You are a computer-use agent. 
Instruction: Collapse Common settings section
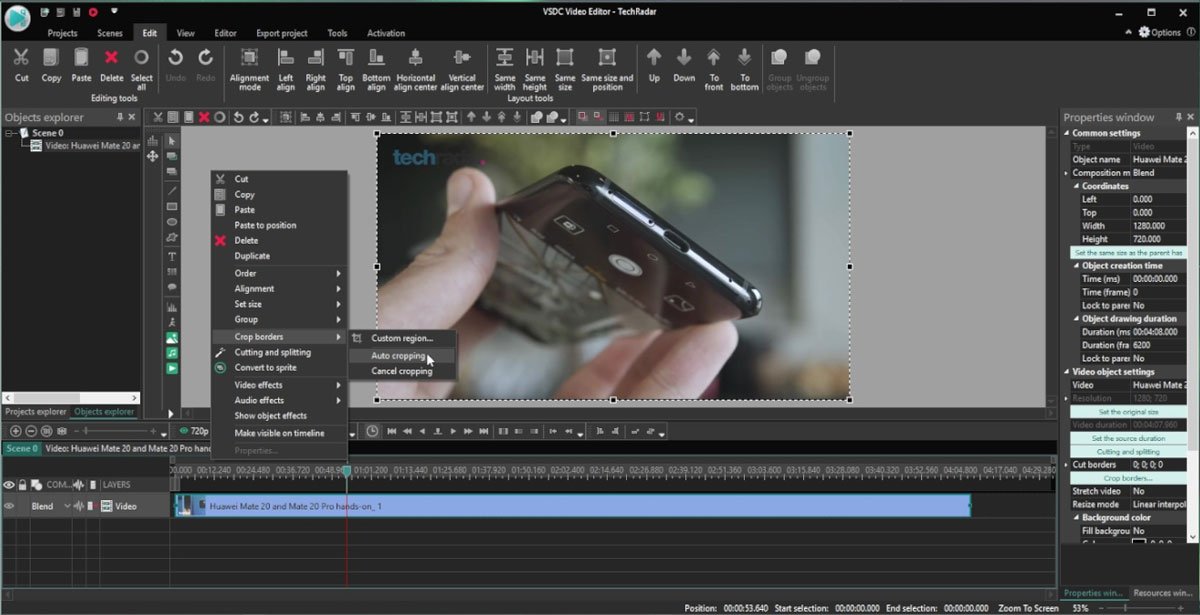click(1067, 133)
